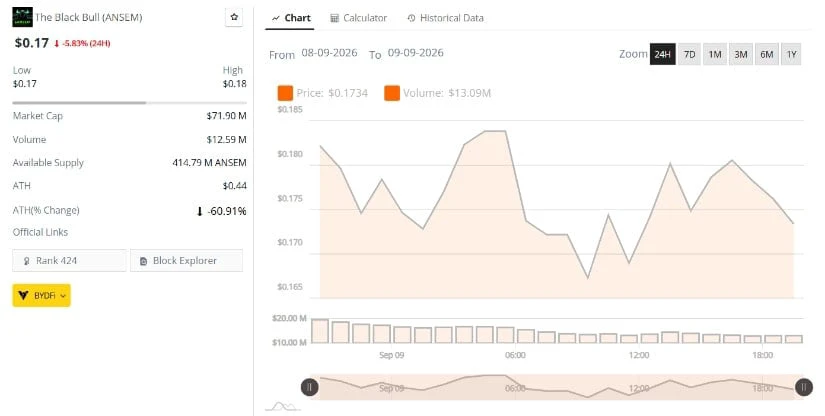Set zoom to 6M
The image size is (825, 416).
pos(767,54)
